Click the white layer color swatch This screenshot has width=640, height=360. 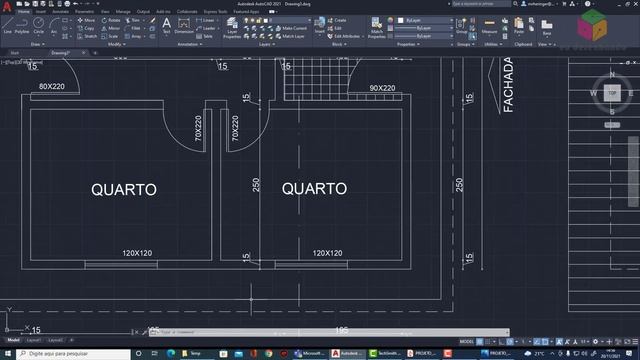point(266,20)
